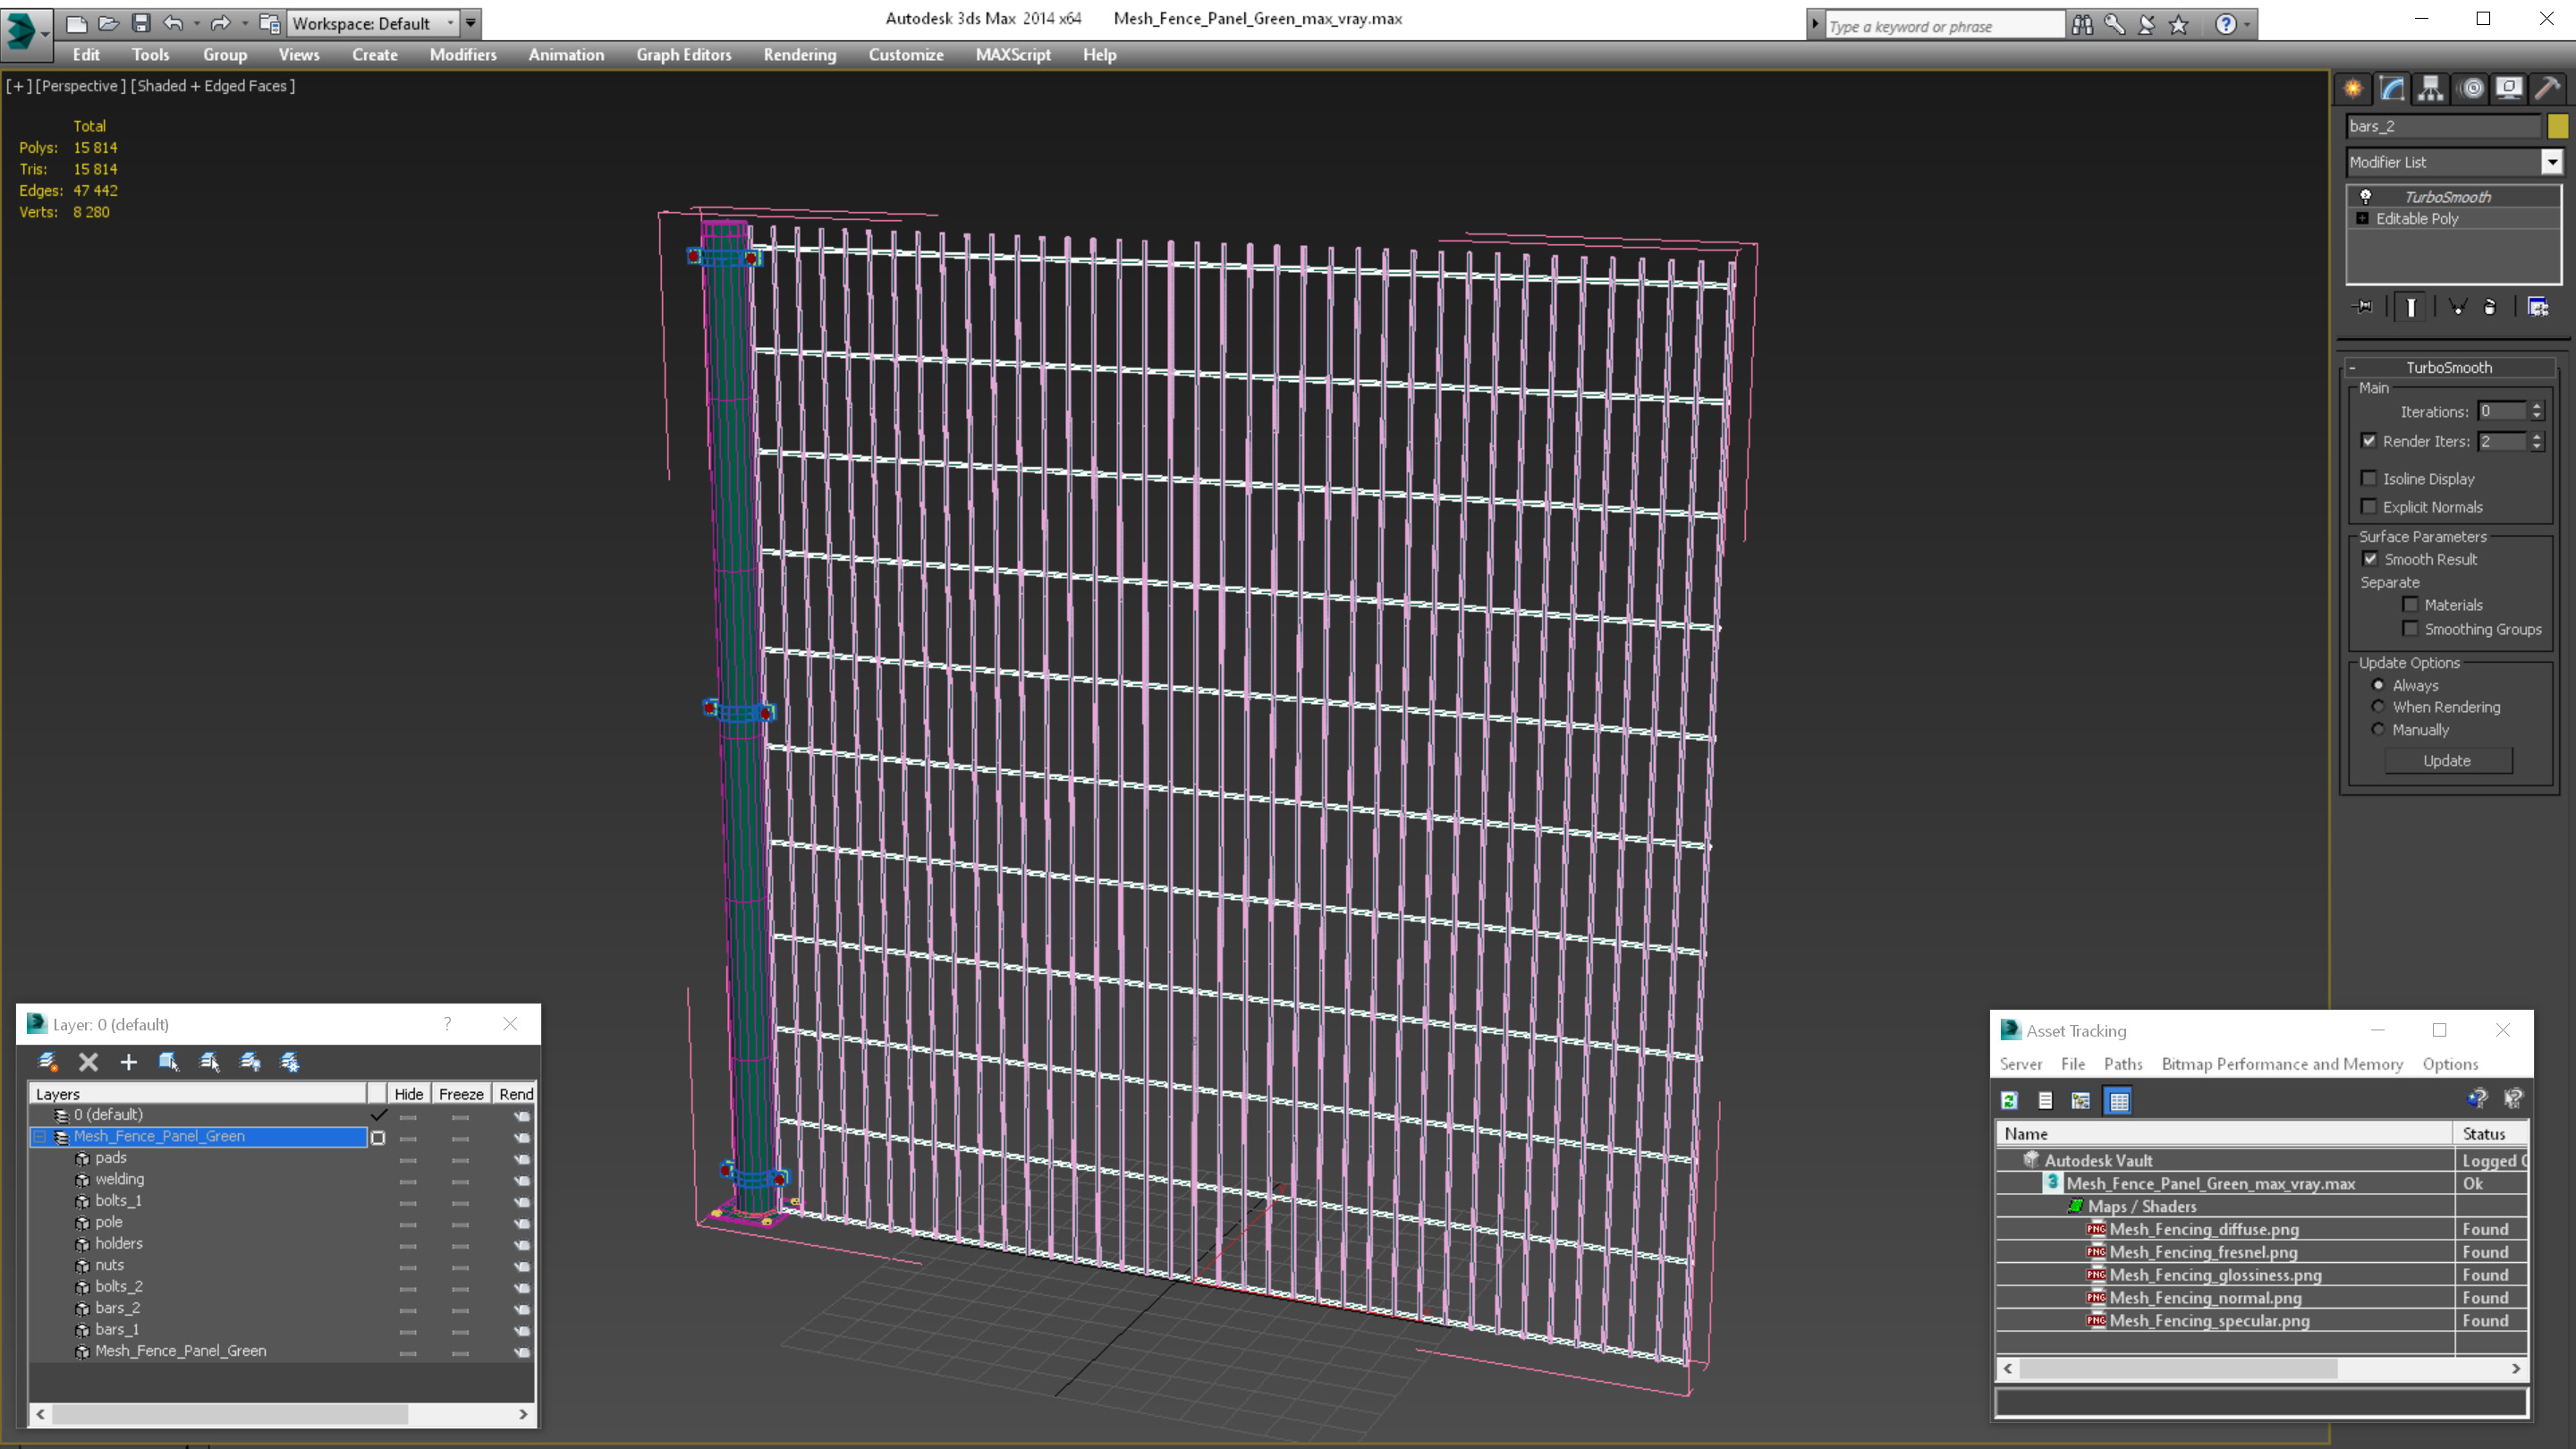The image size is (2576, 1449).
Task: Delete the highlighted layer with the X icon
Action: 88,1062
